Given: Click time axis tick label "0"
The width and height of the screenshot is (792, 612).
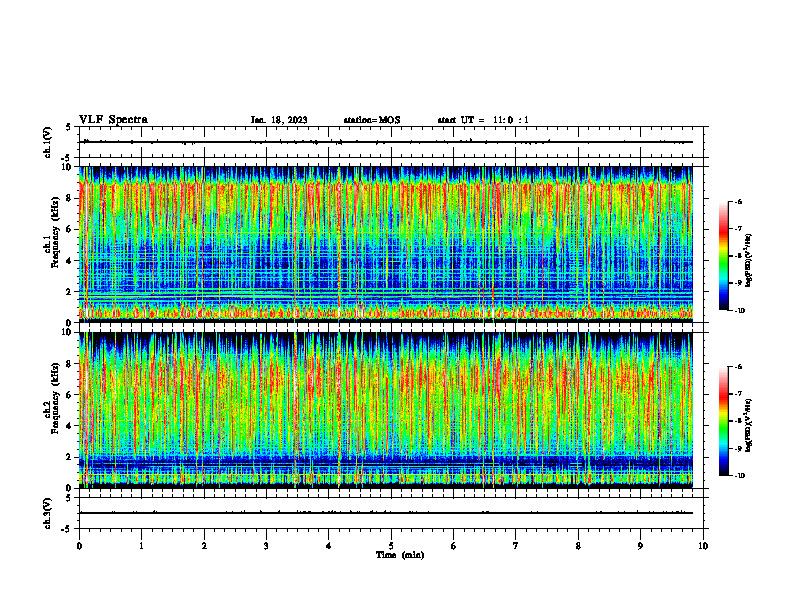Looking at the screenshot, I should tap(79, 546).
